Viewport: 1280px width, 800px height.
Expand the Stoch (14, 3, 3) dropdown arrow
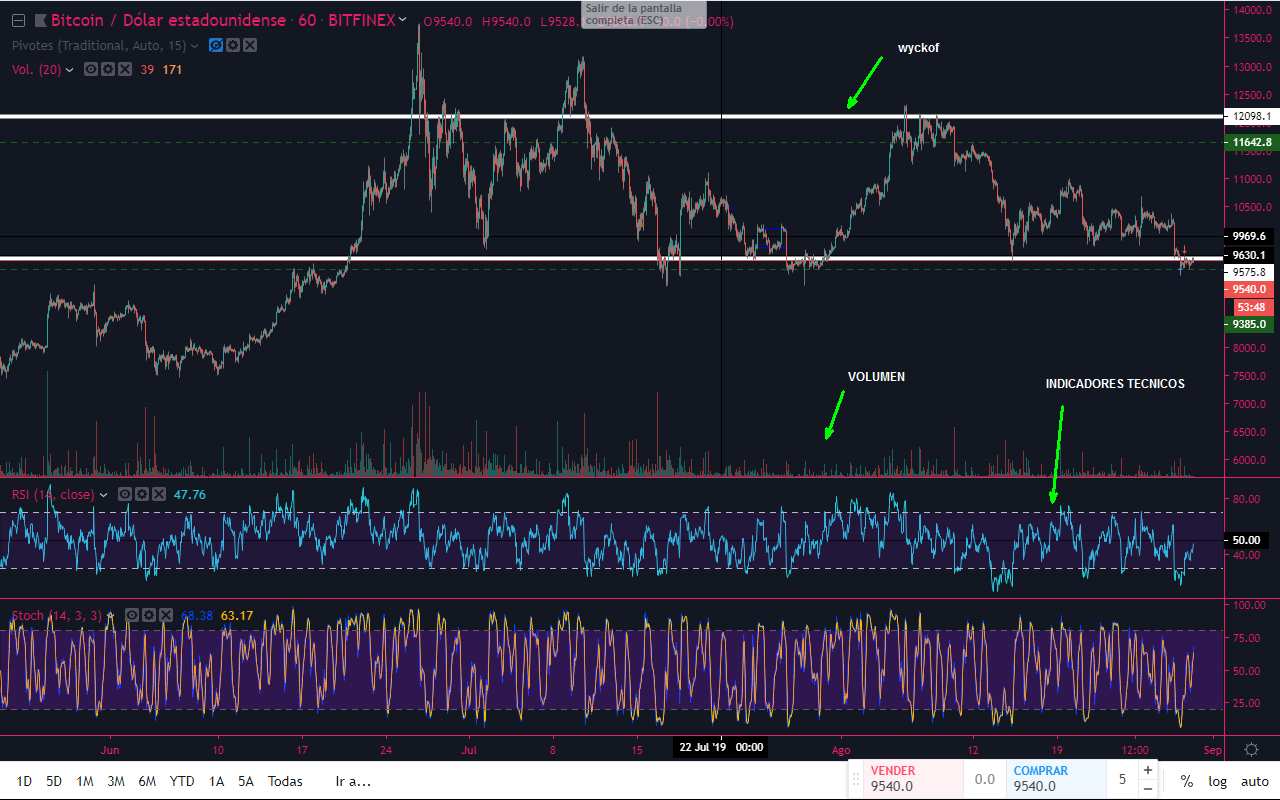coord(110,615)
